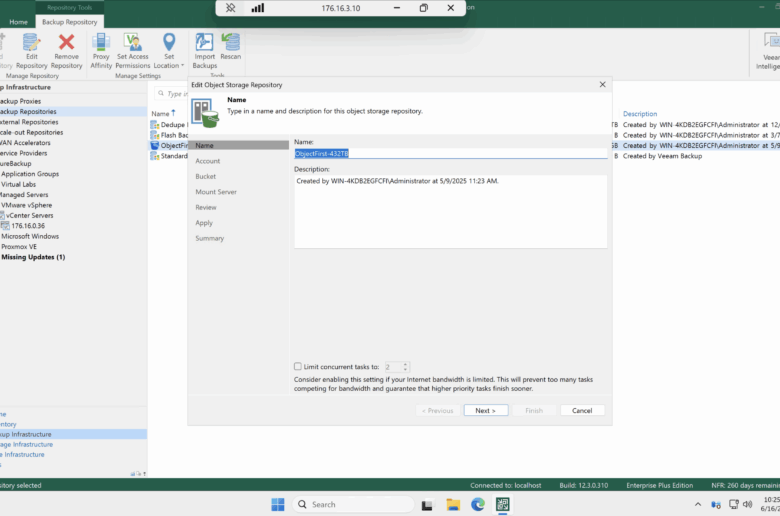780x516 pixels.
Task: Launch Microsoft Edge from the taskbar
Action: click(478, 505)
